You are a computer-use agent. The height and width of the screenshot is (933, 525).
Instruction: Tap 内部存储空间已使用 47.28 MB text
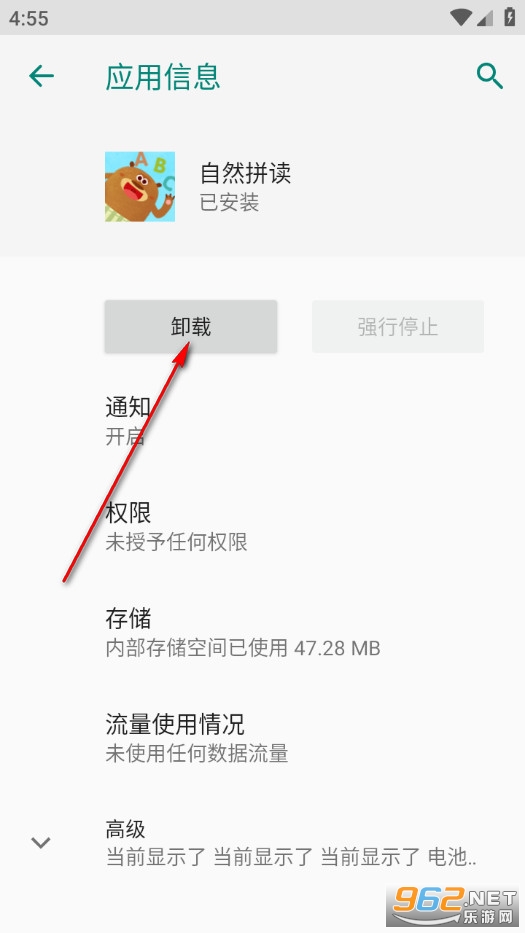pyautogui.click(x=243, y=648)
